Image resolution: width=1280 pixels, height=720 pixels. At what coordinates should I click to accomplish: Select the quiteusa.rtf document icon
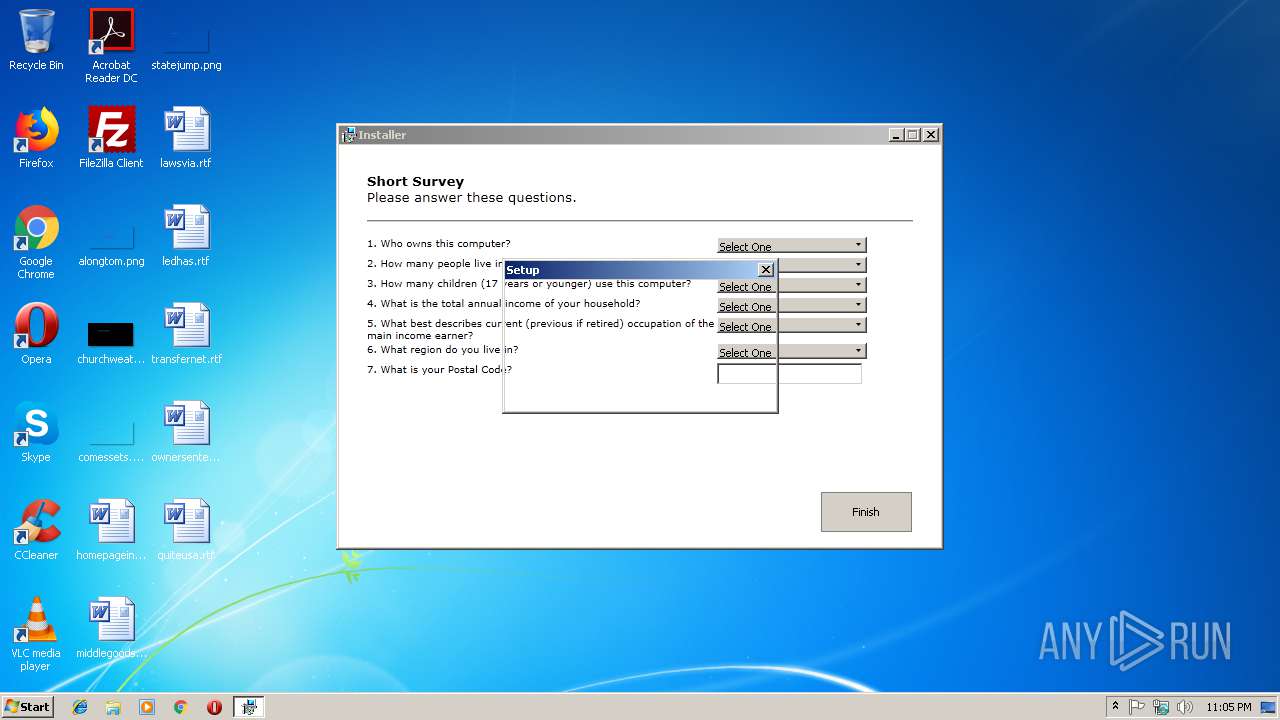(x=186, y=531)
